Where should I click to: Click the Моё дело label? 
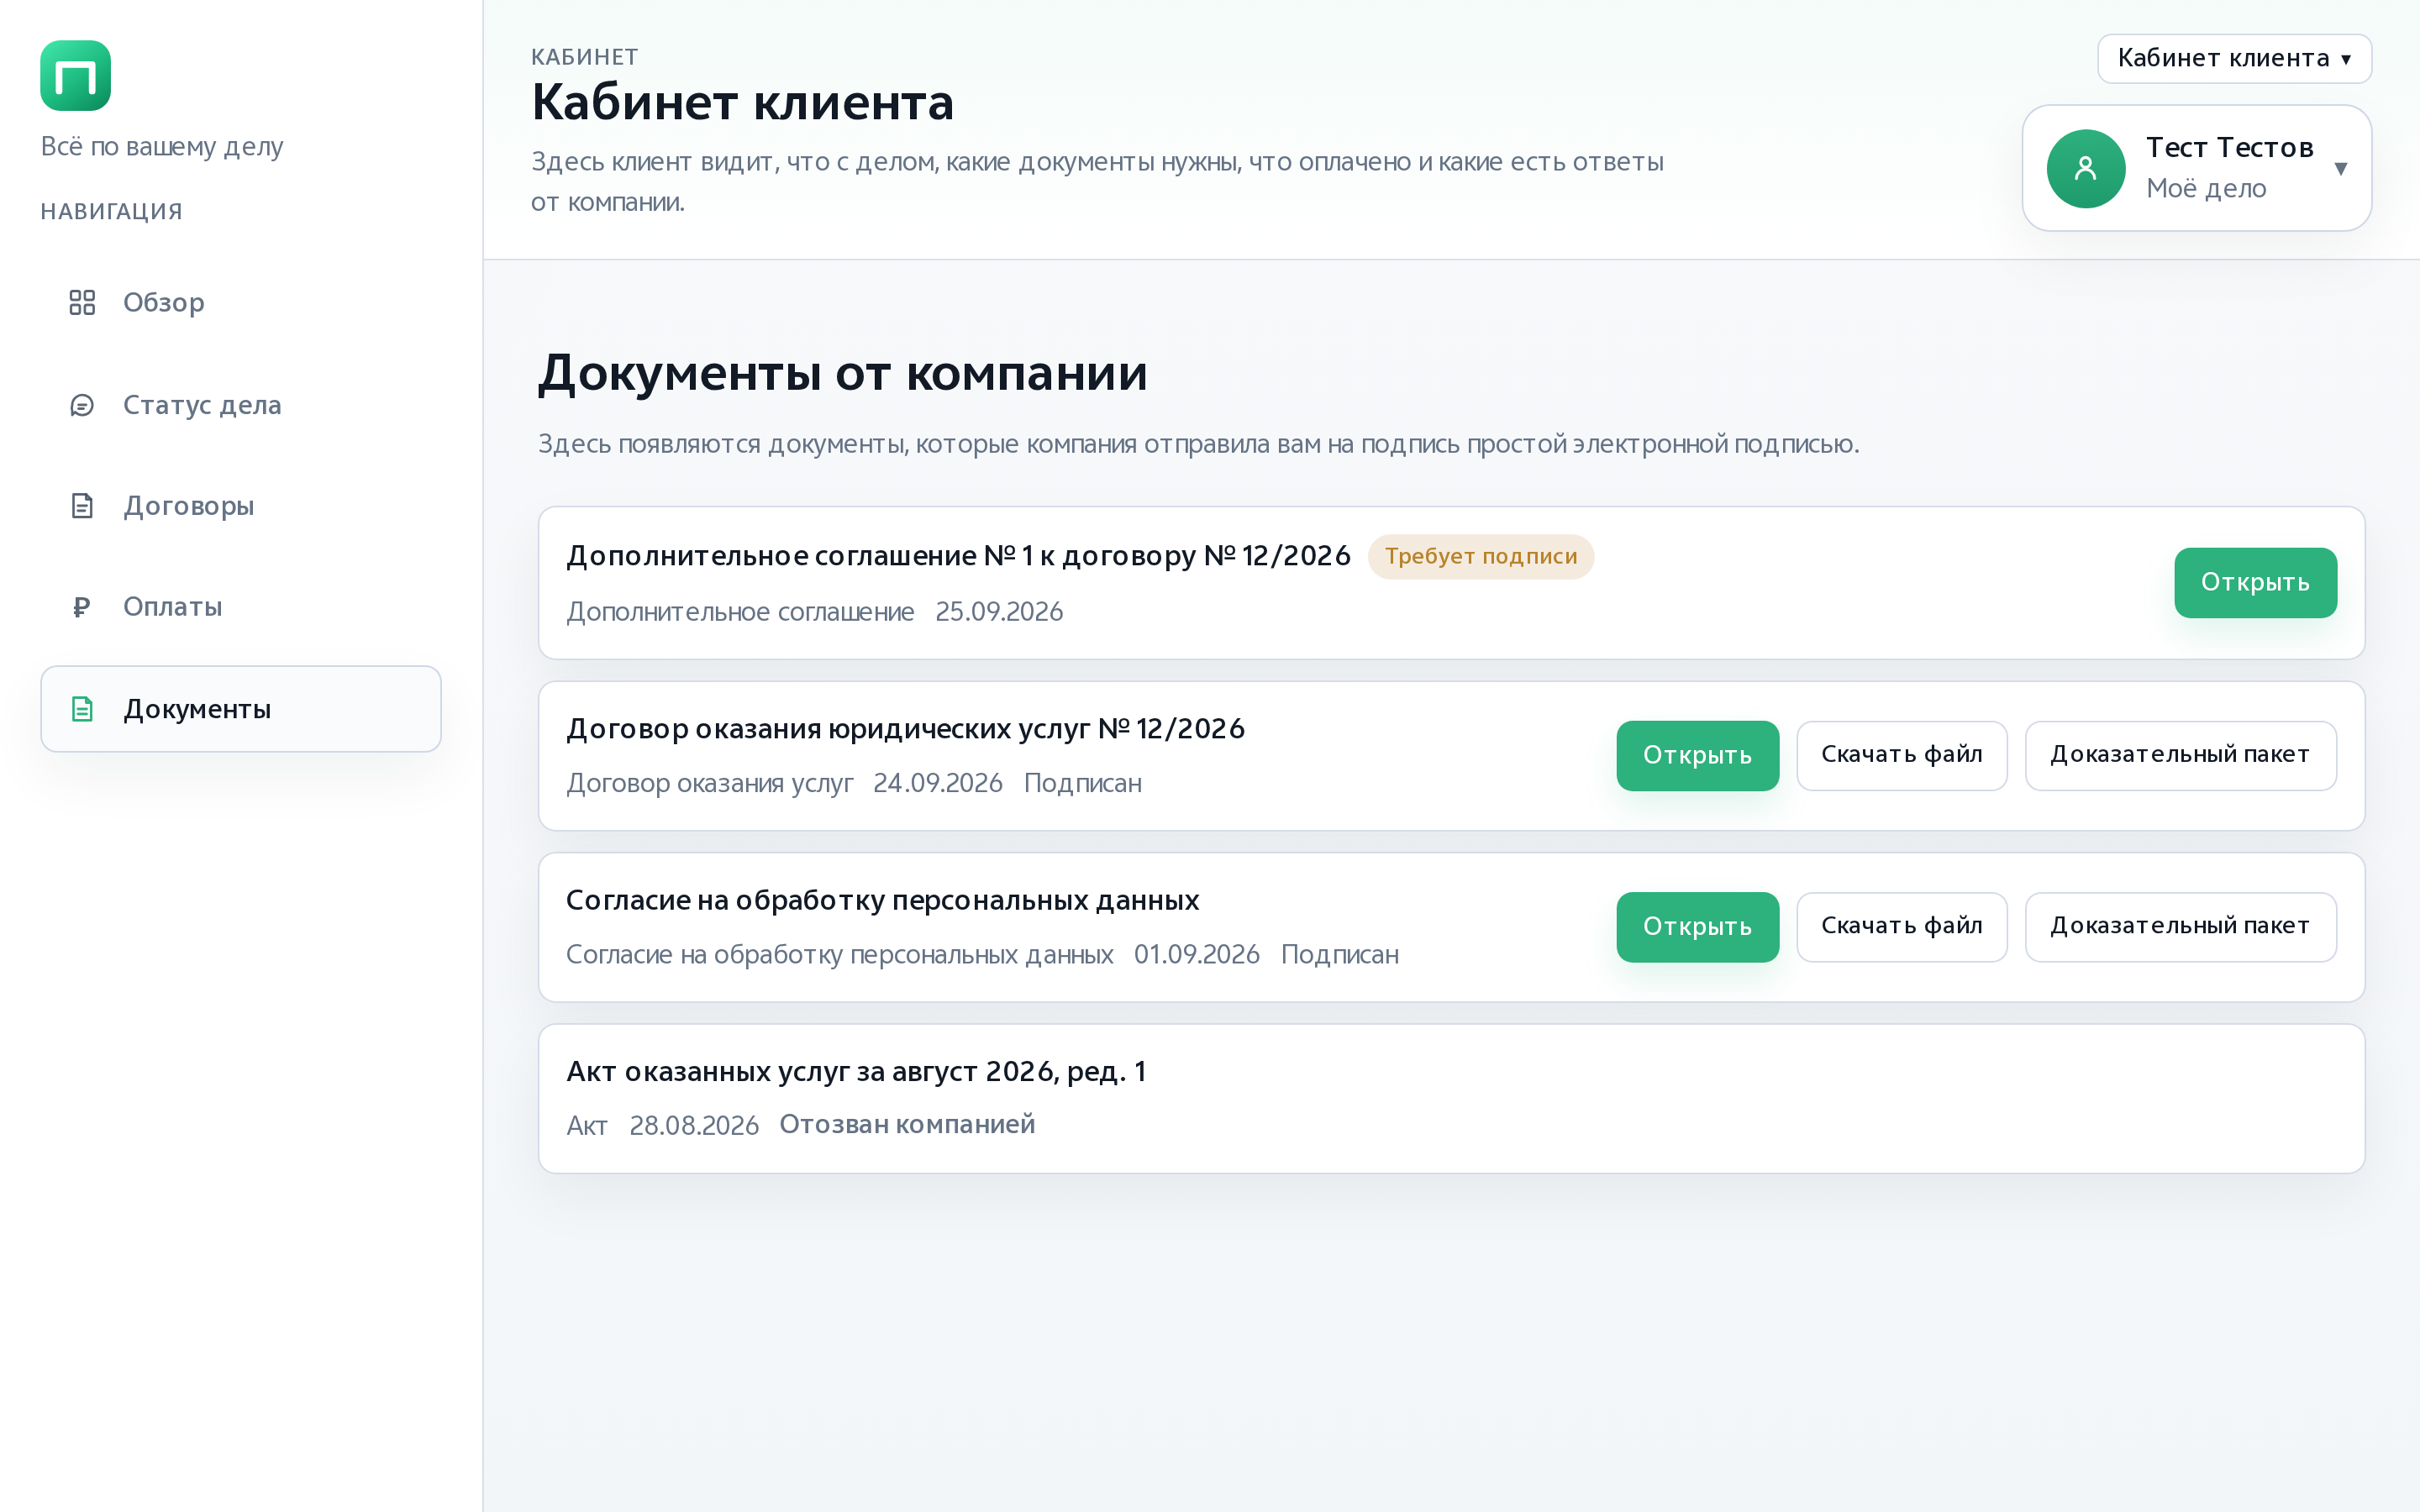[2206, 189]
